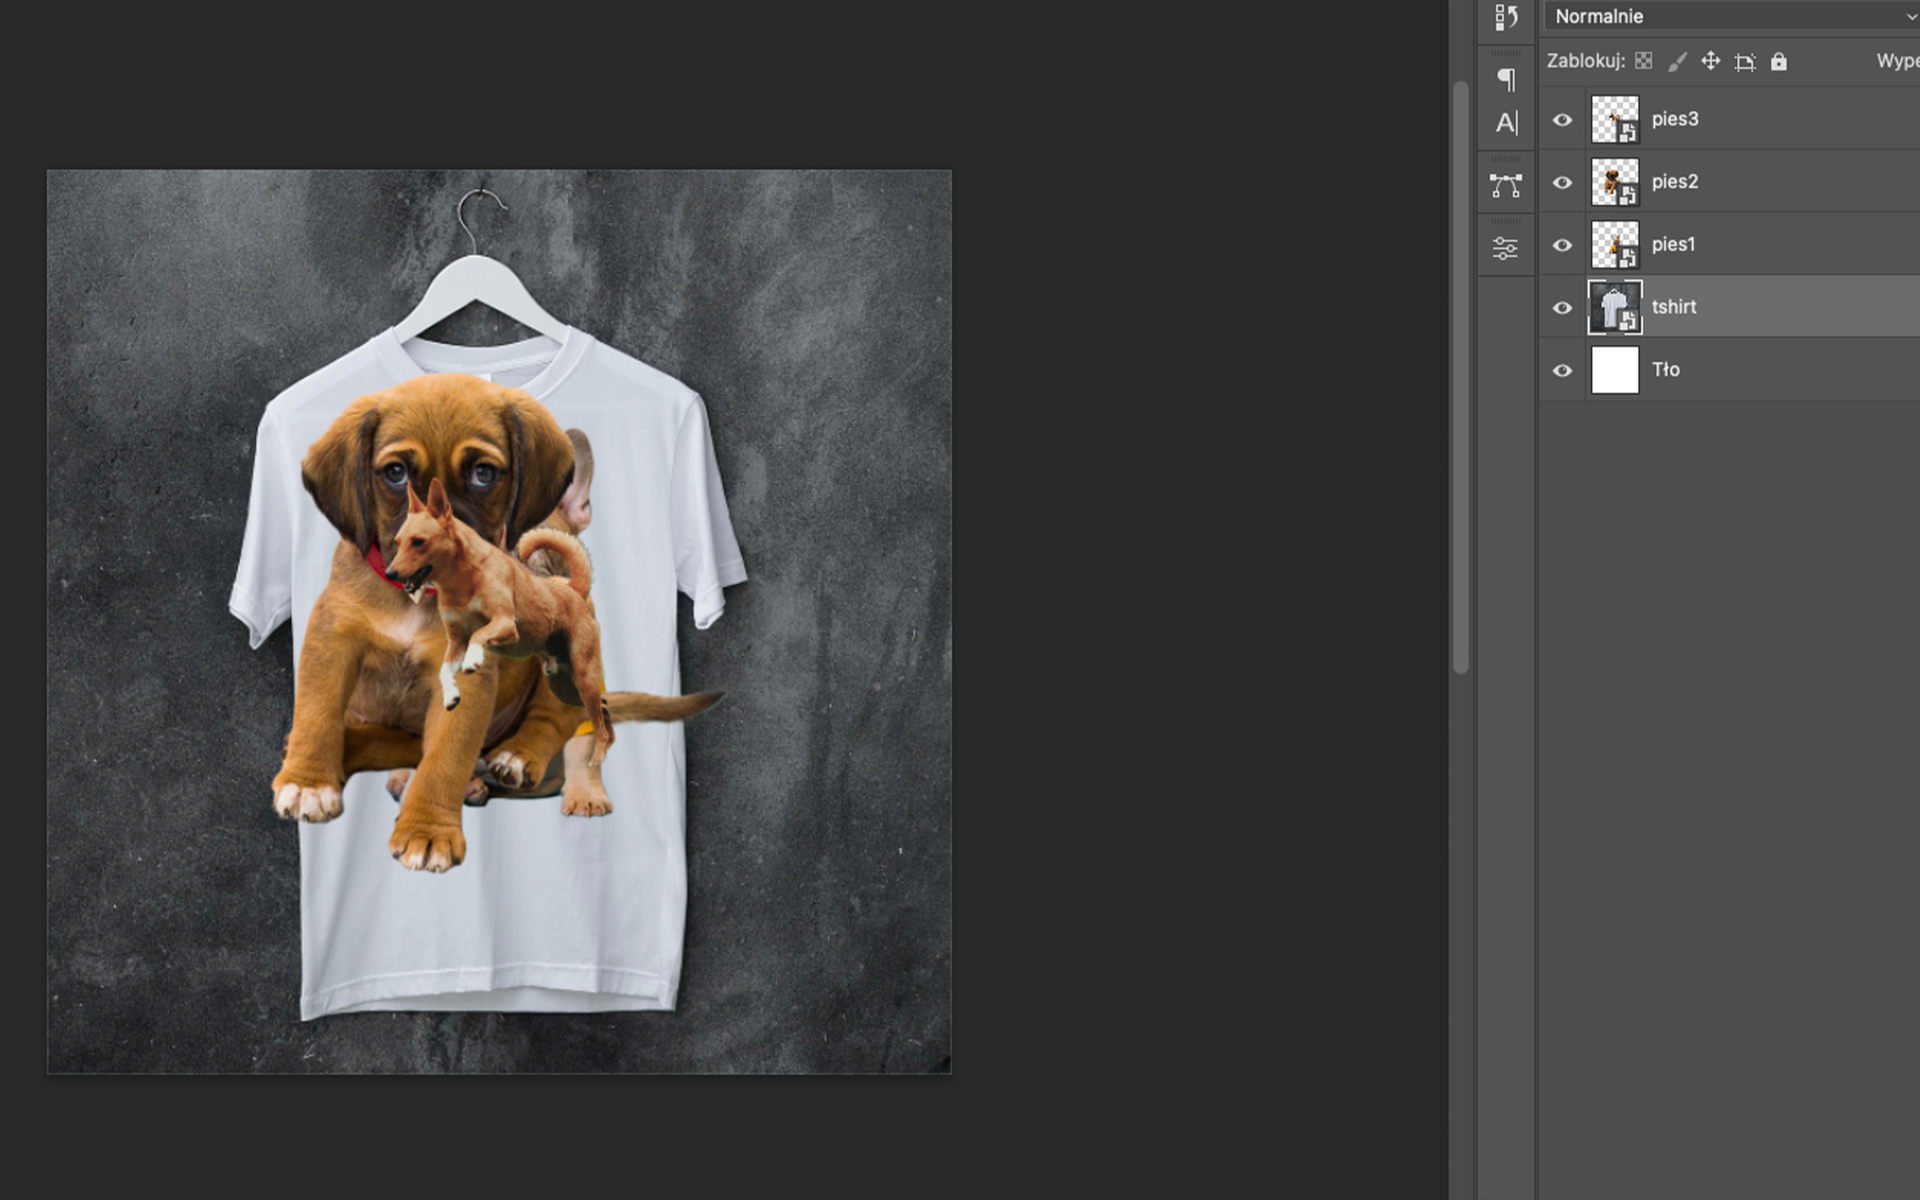Open the Character panel icon

pos(1506,123)
